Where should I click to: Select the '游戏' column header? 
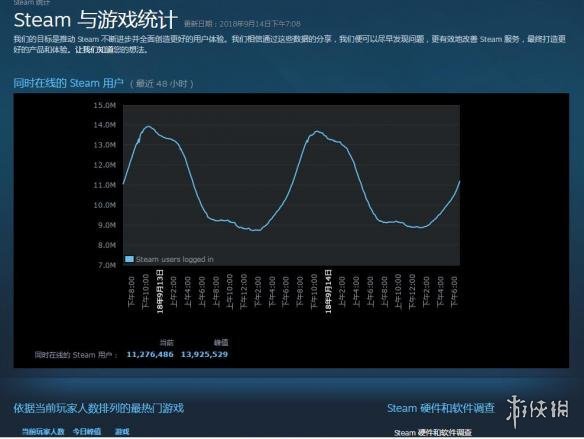(x=122, y=432)
